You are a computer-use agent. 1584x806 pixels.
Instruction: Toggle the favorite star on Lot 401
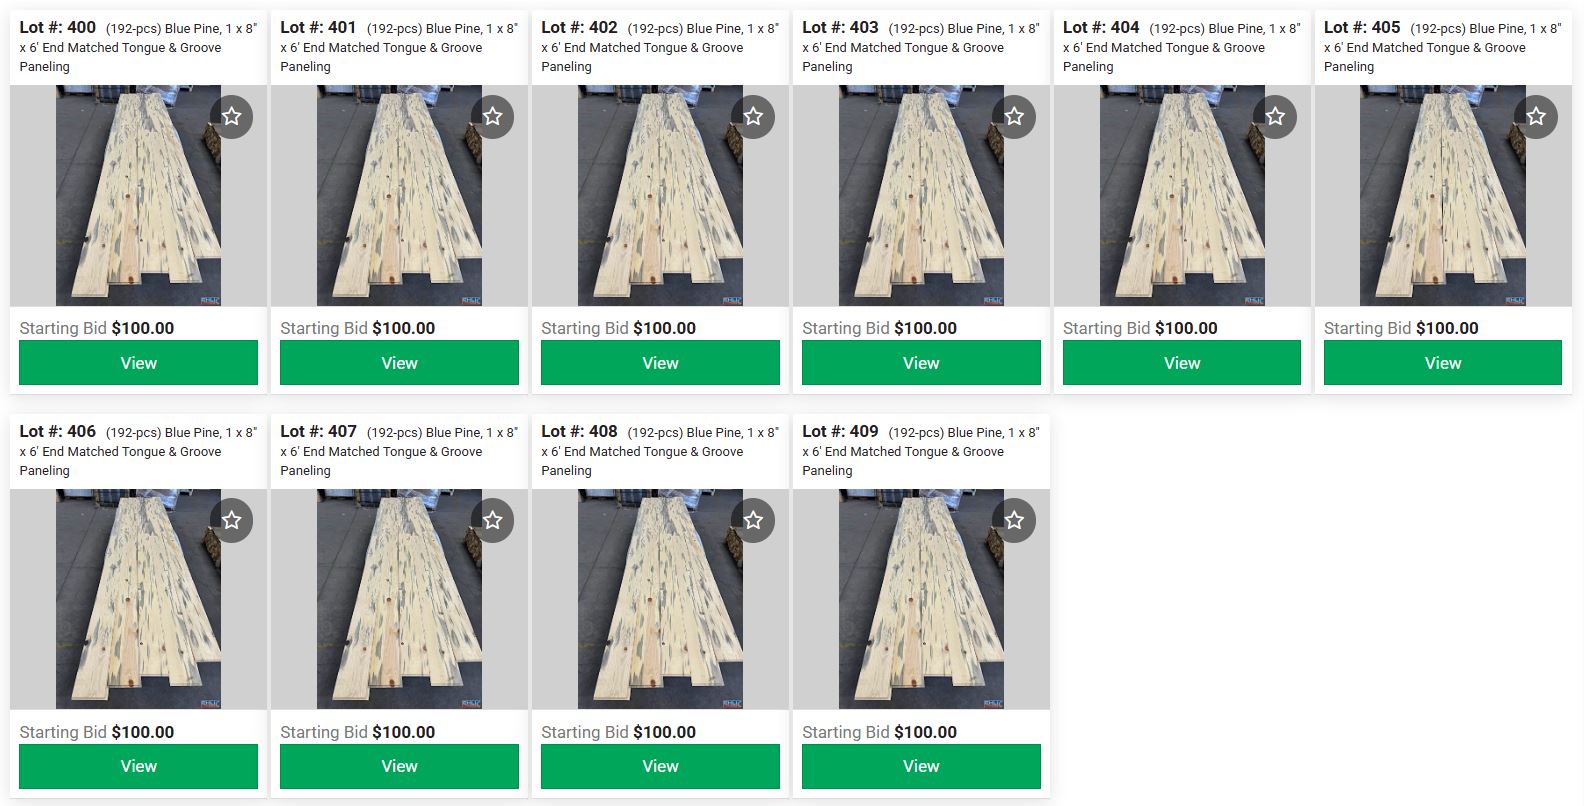click(492, 117)
